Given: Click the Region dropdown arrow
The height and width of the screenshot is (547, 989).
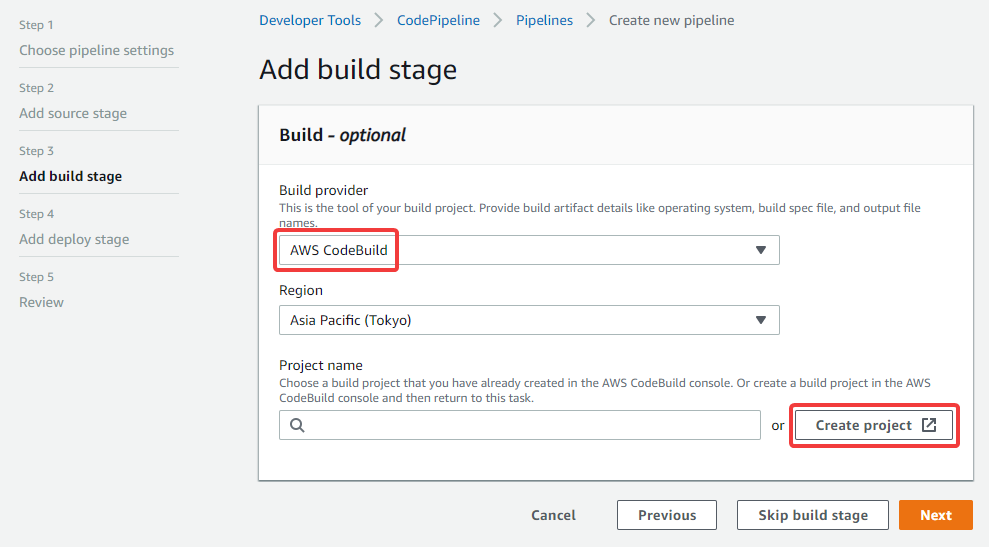Looking at the screenshot, I should (761, 321).
